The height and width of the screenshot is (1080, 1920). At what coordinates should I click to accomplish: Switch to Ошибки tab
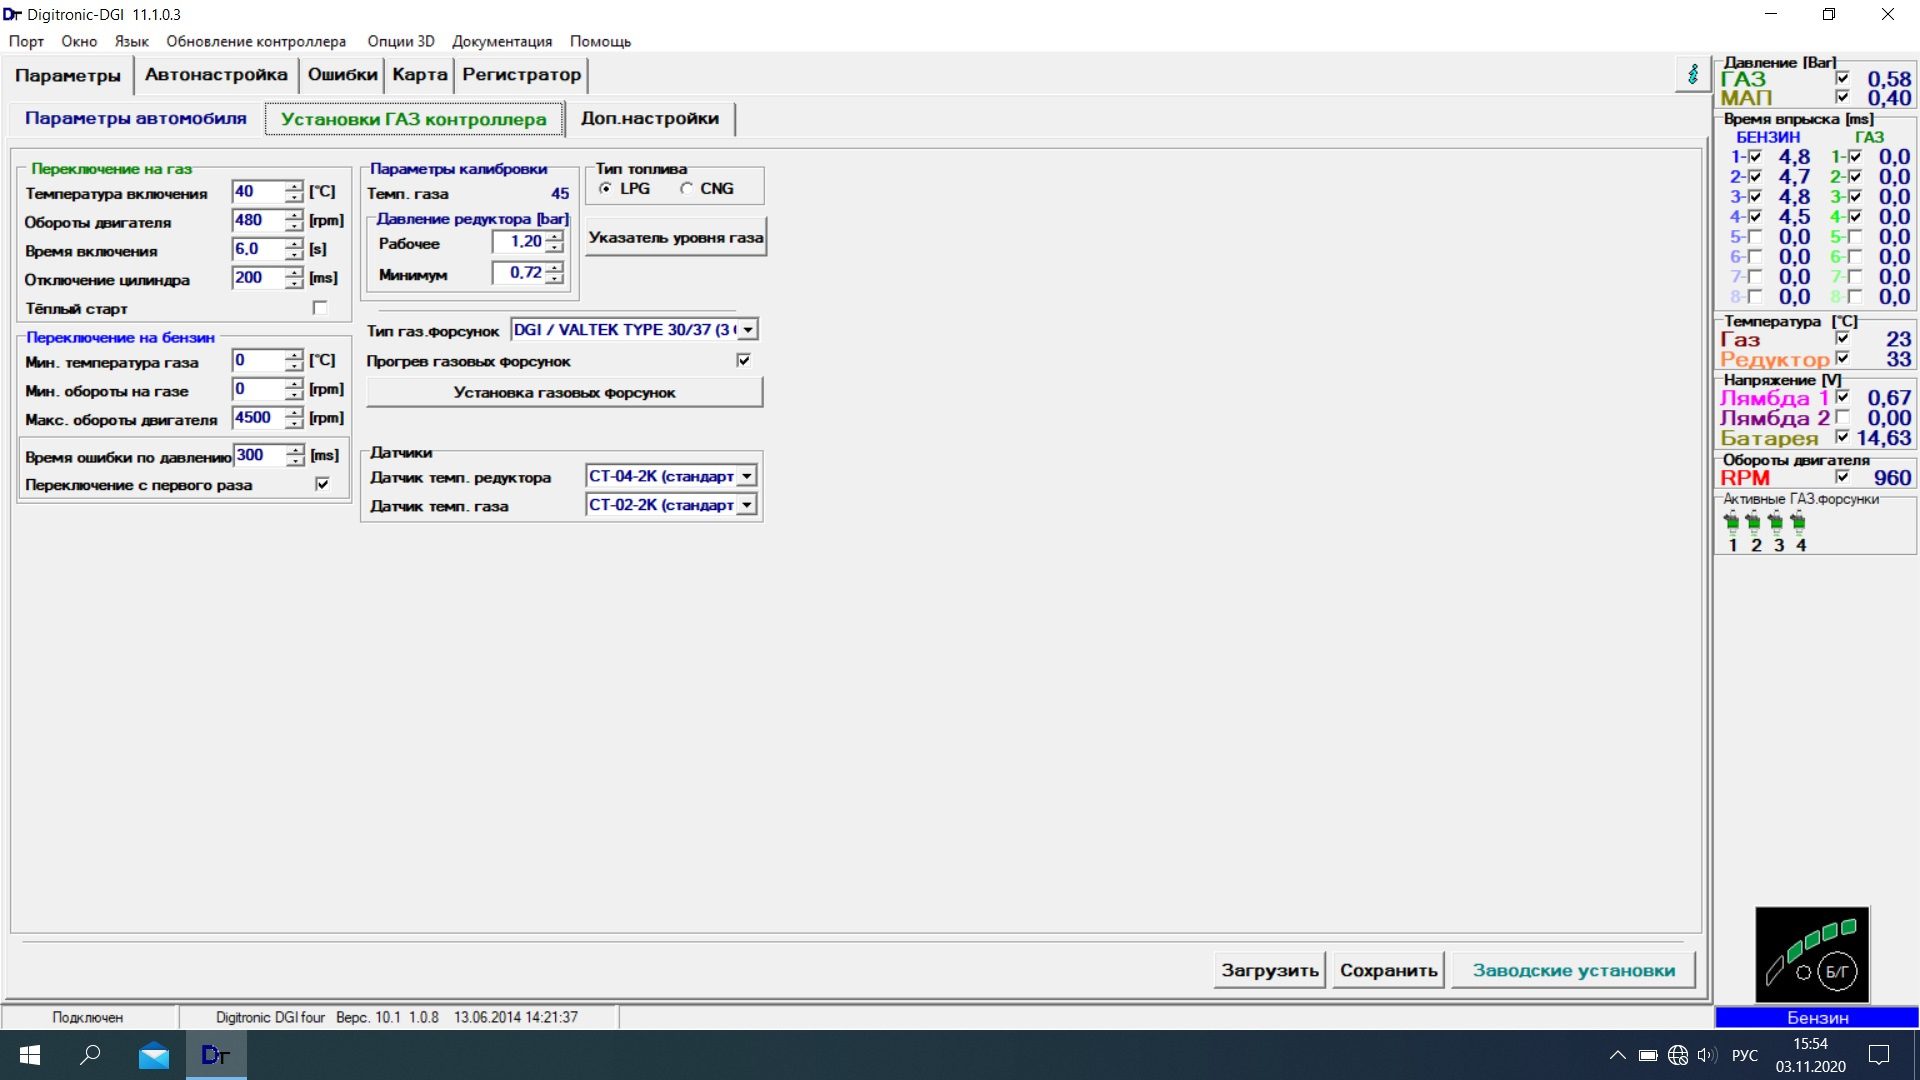tap(343, 74)
